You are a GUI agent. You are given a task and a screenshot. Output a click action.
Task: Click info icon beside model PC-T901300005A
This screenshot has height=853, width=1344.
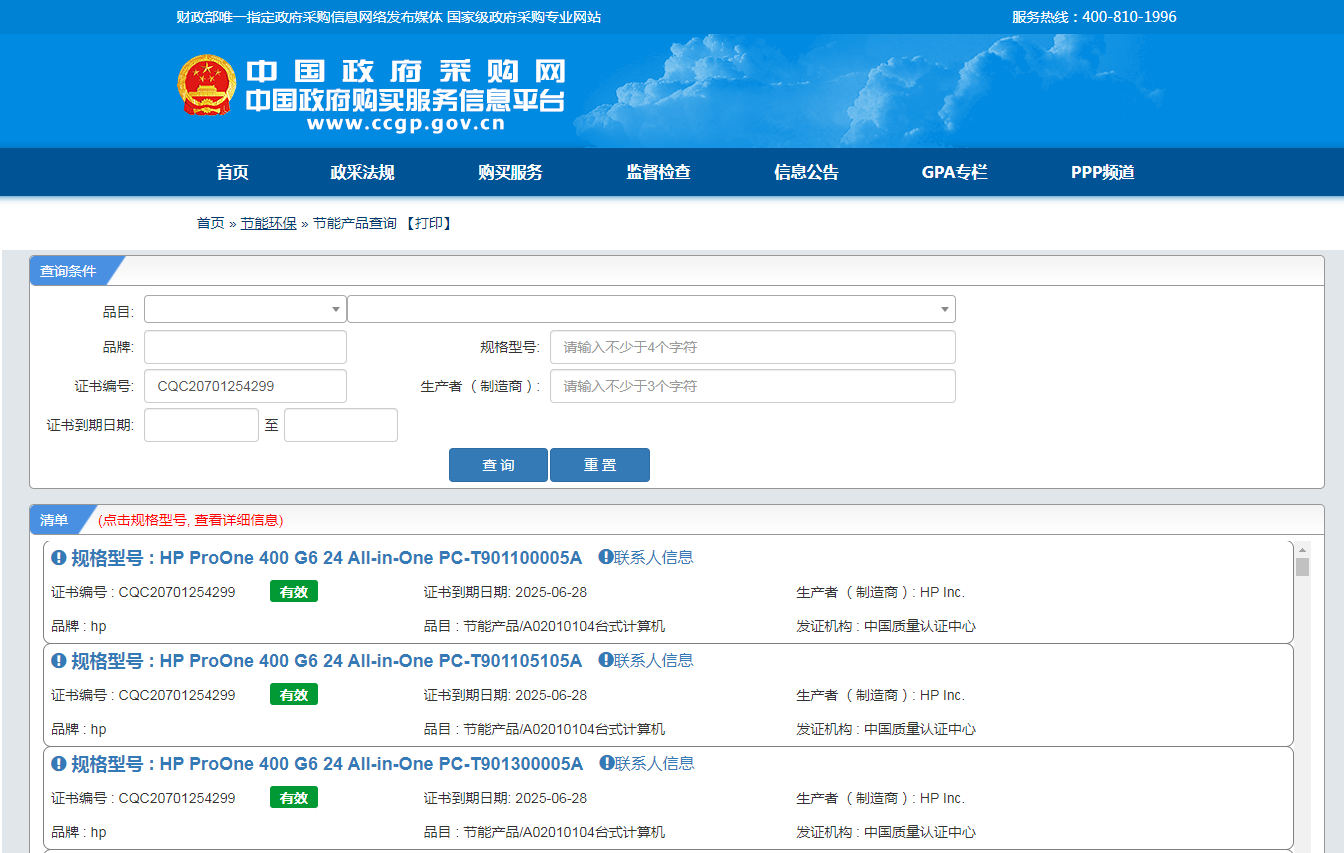(x=59, y=764)
